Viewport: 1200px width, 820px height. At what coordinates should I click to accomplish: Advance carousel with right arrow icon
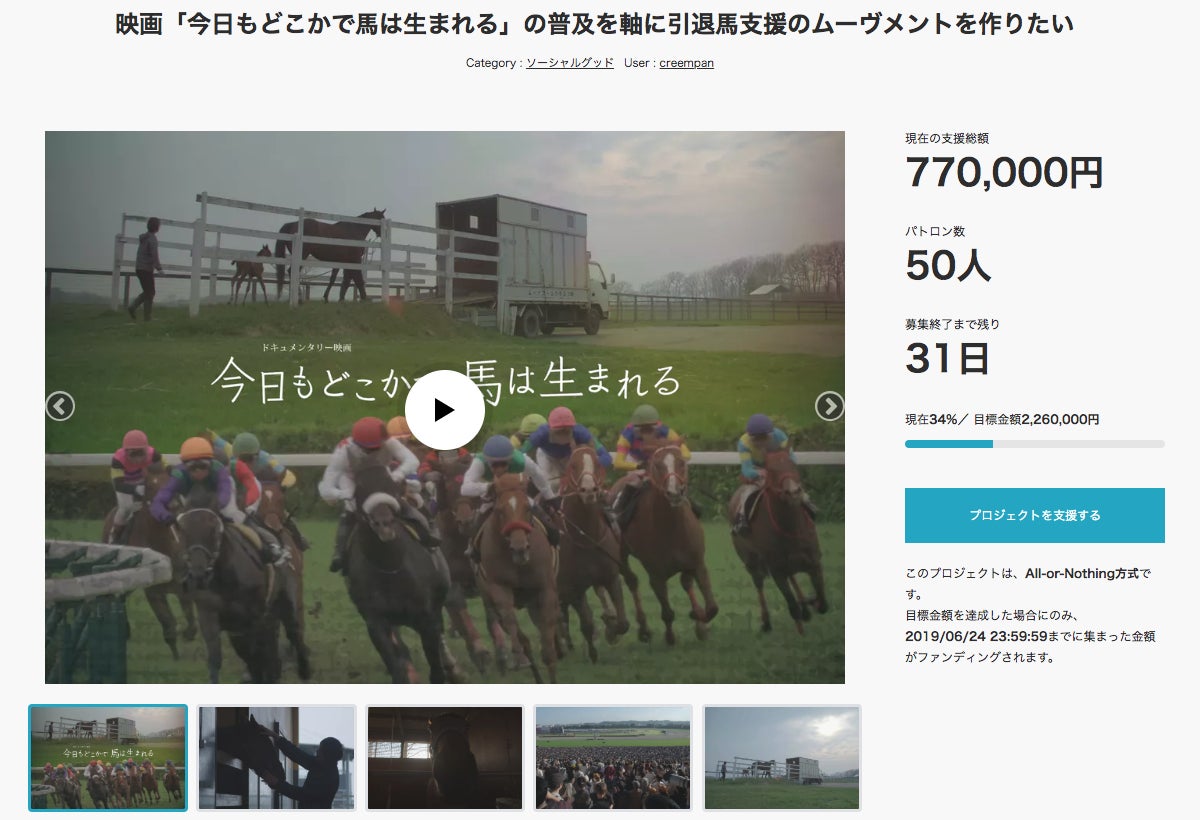point(829,406)
